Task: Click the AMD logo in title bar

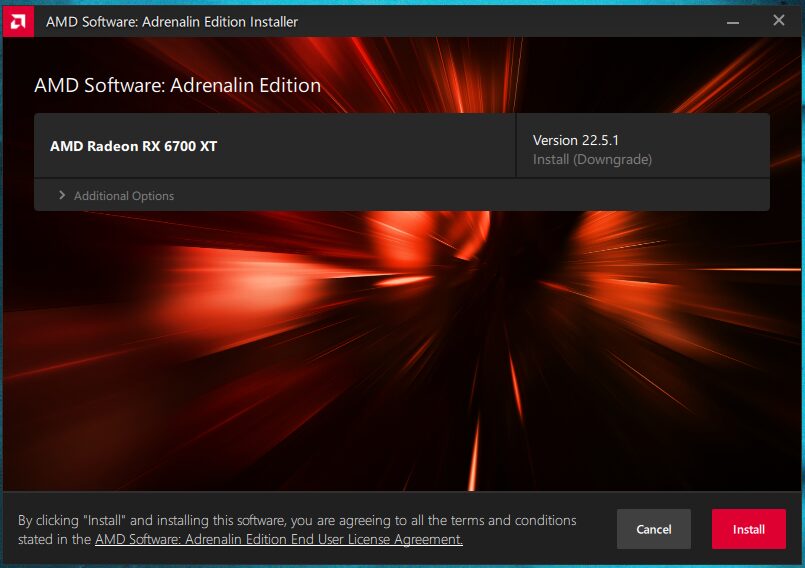Action: coord(18,22)
